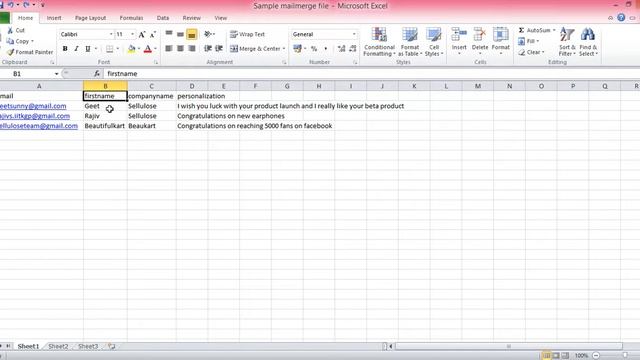Open the Fill dropdown in Editing

[x=529, y=41]
